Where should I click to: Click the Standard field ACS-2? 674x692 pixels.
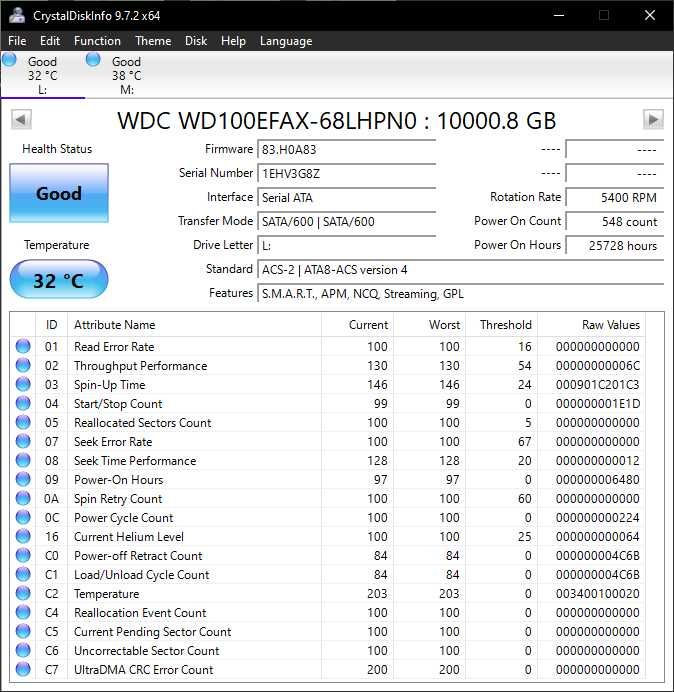tap(461, 270)
